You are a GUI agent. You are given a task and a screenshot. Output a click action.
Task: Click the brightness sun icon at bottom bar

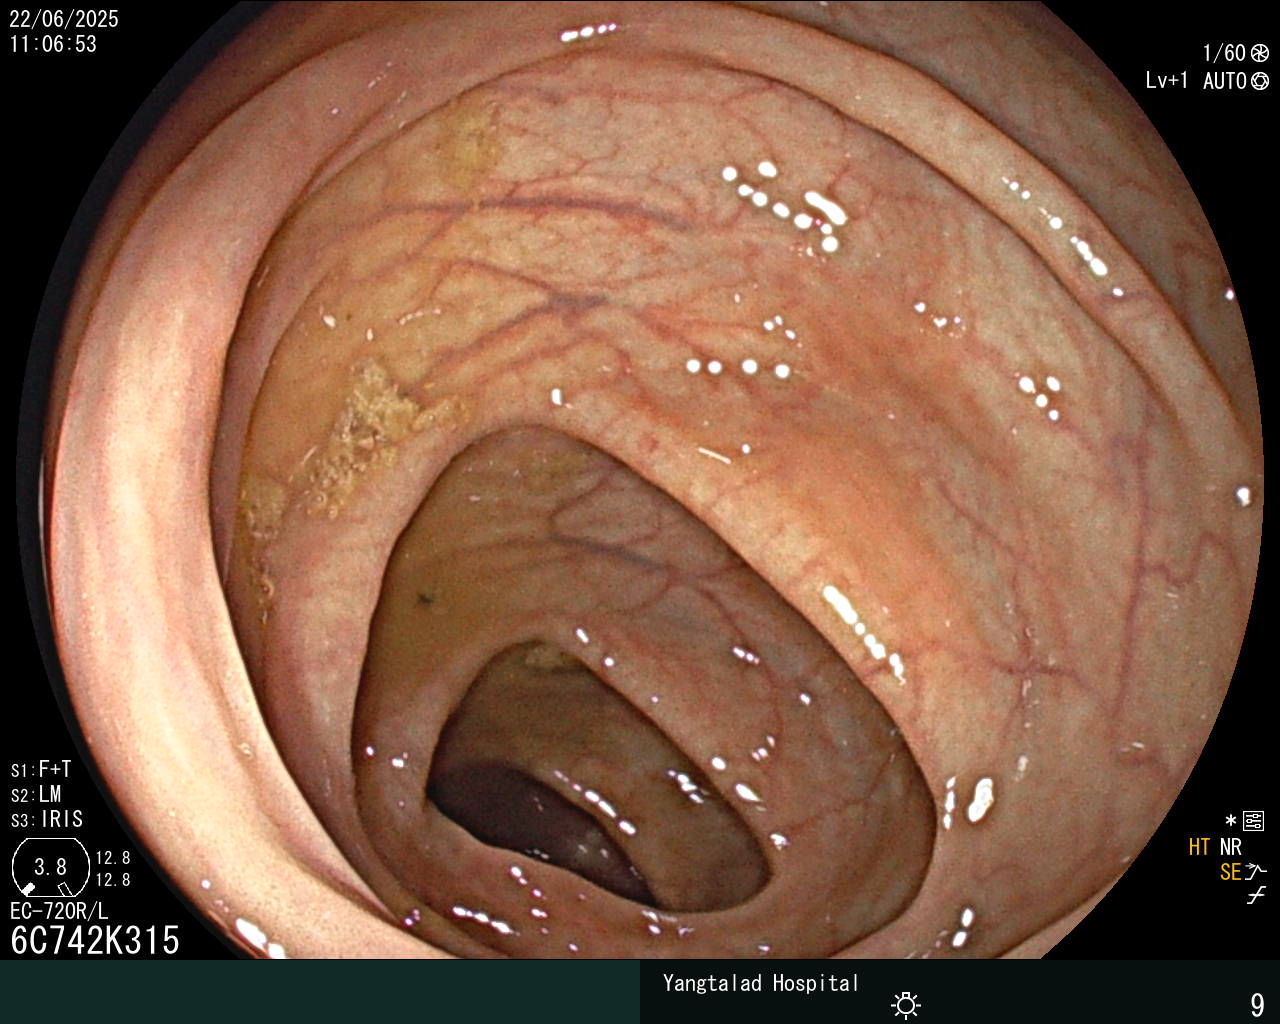[x=906, y=1005]
